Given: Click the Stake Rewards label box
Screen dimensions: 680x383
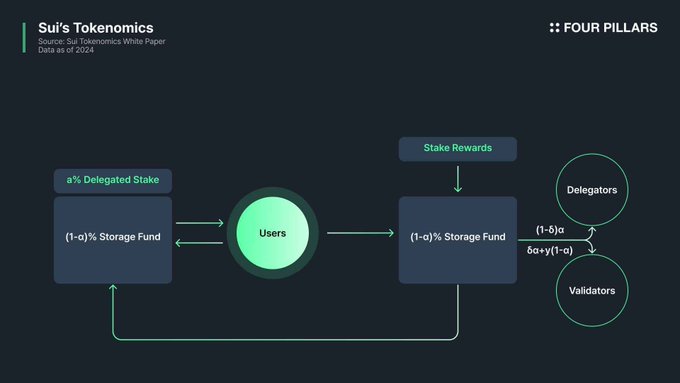Looking at the screenshot, I should (x=458, y=149).
